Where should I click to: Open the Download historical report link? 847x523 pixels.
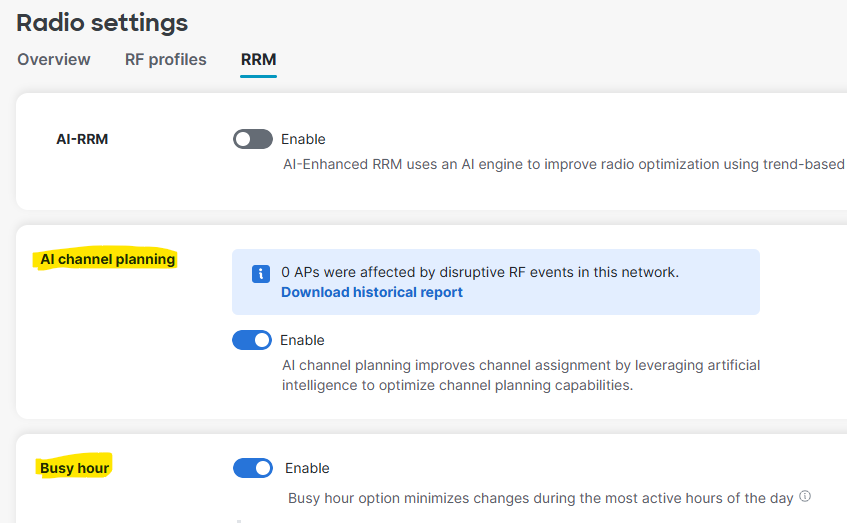pyautogui.click(x=372, y=292)
